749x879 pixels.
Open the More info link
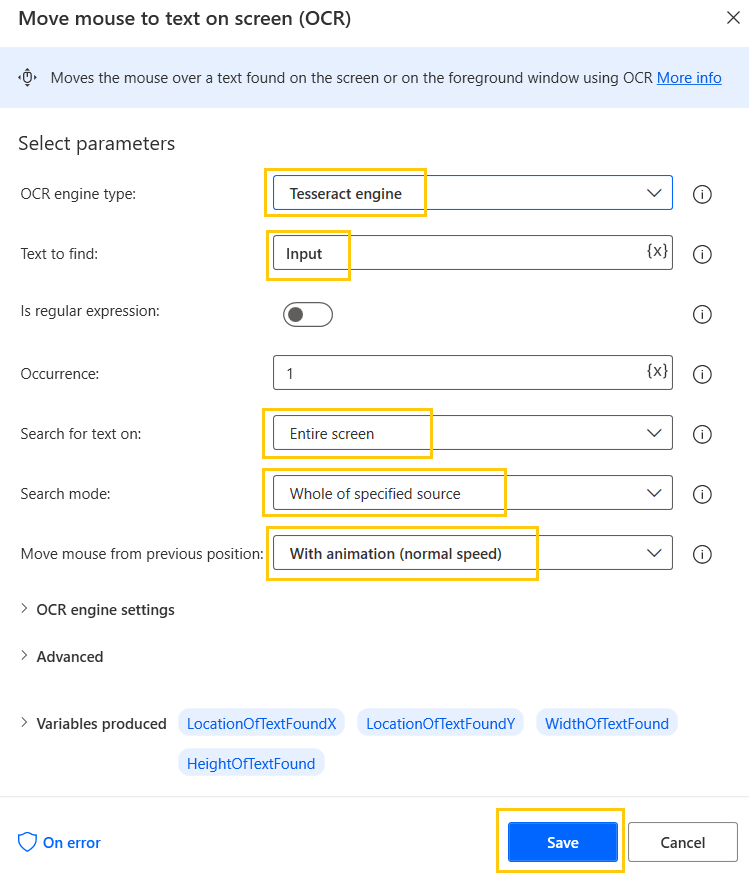click(x=689, y=77)
